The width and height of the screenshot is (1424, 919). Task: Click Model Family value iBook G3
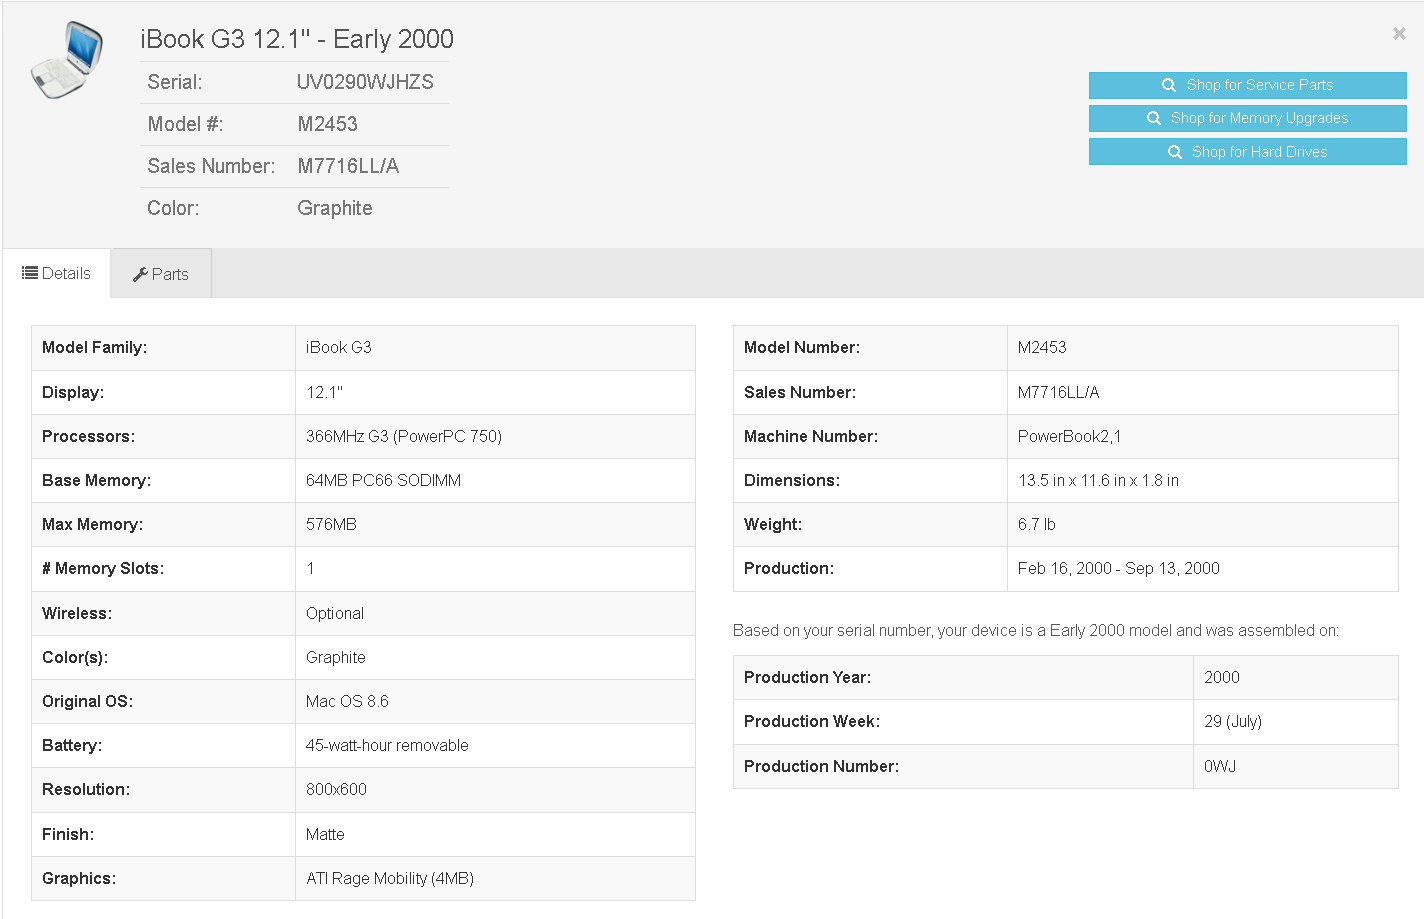[339, 347]
